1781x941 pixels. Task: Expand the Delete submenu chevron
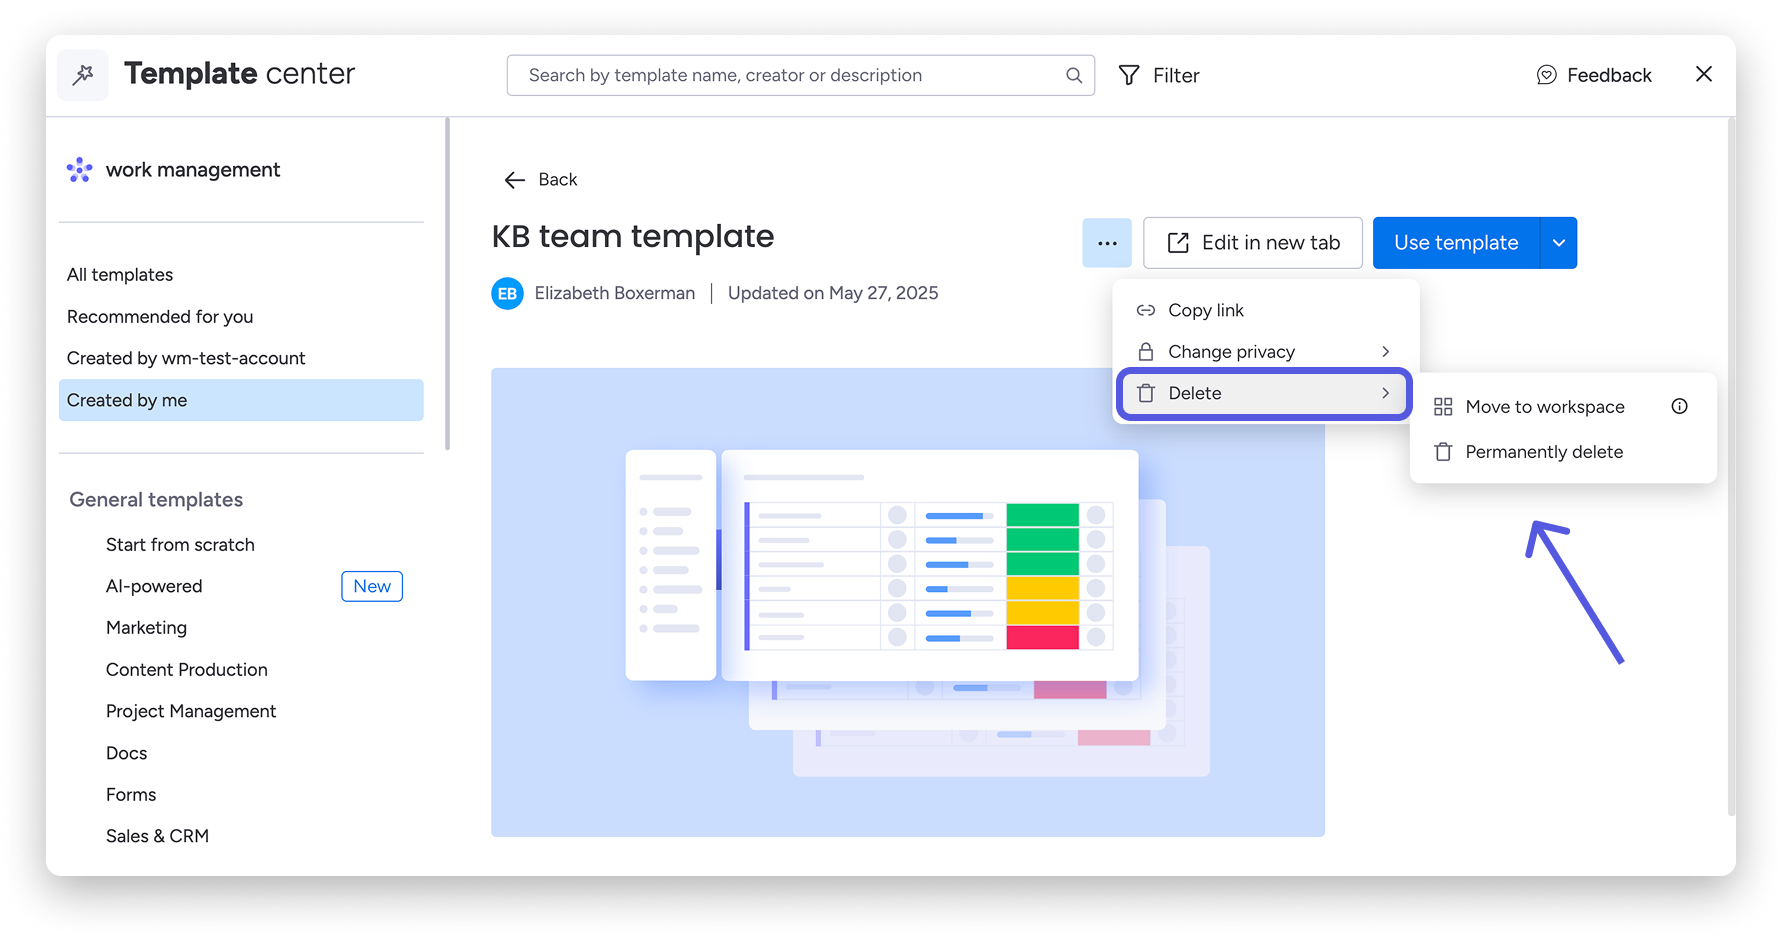(1386, 393)
